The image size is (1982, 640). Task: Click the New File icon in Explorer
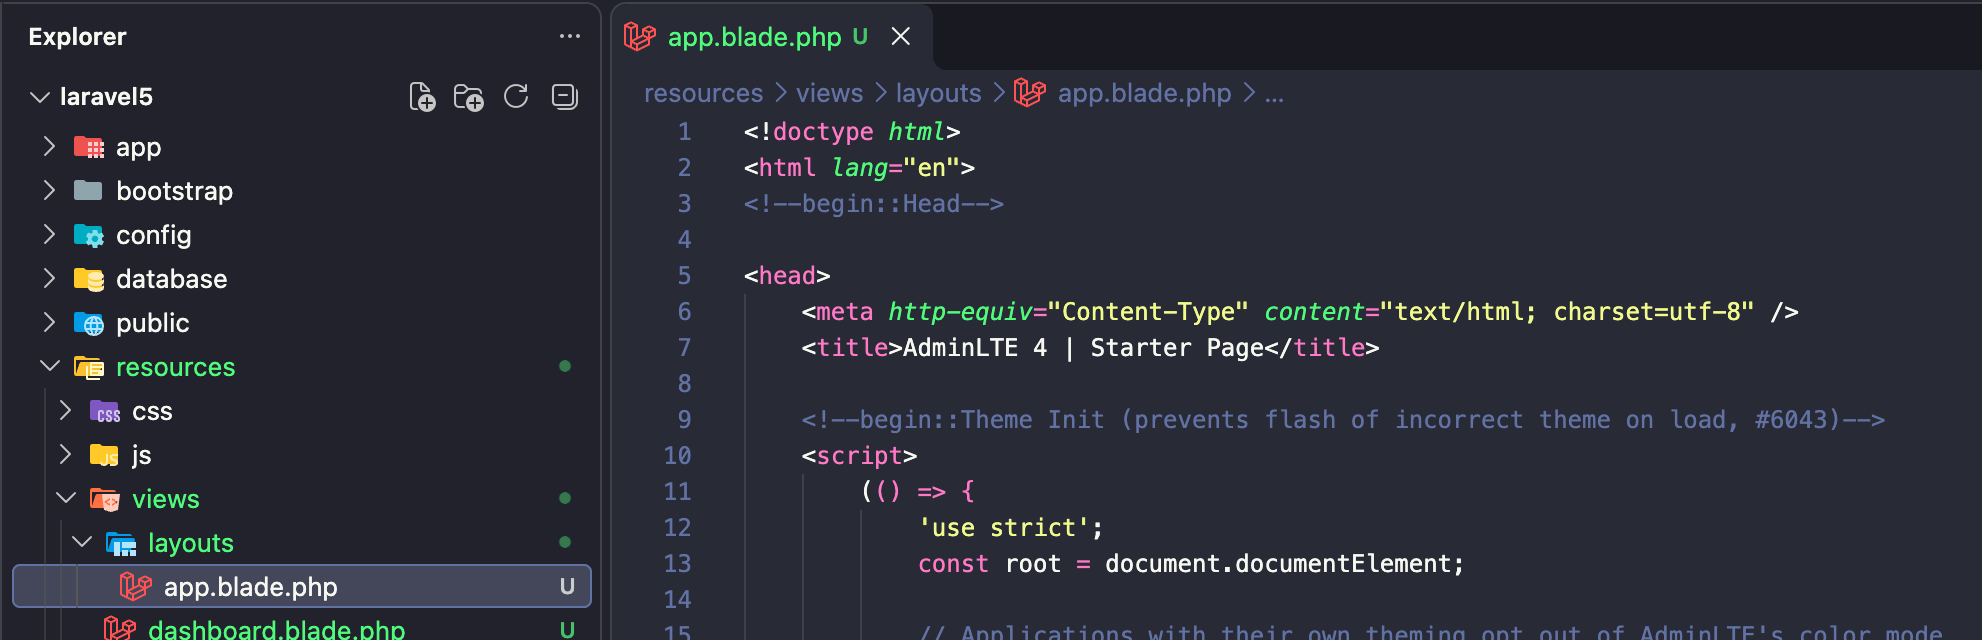pyautogui.click(x=422, y=97)
